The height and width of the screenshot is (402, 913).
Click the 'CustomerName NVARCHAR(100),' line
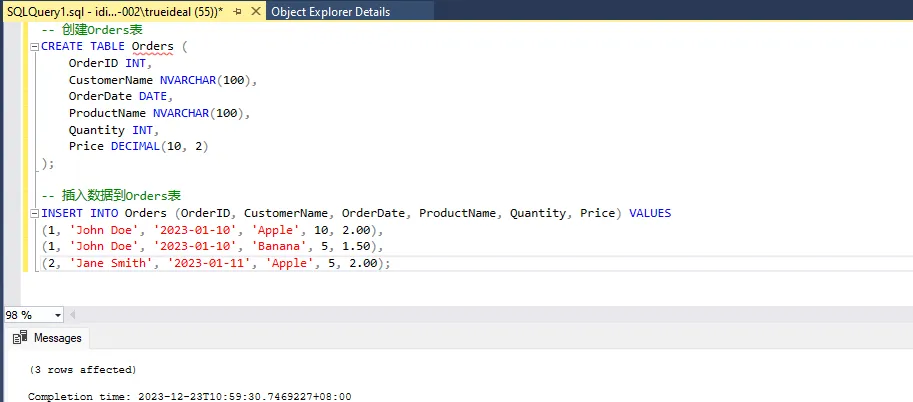162,80
